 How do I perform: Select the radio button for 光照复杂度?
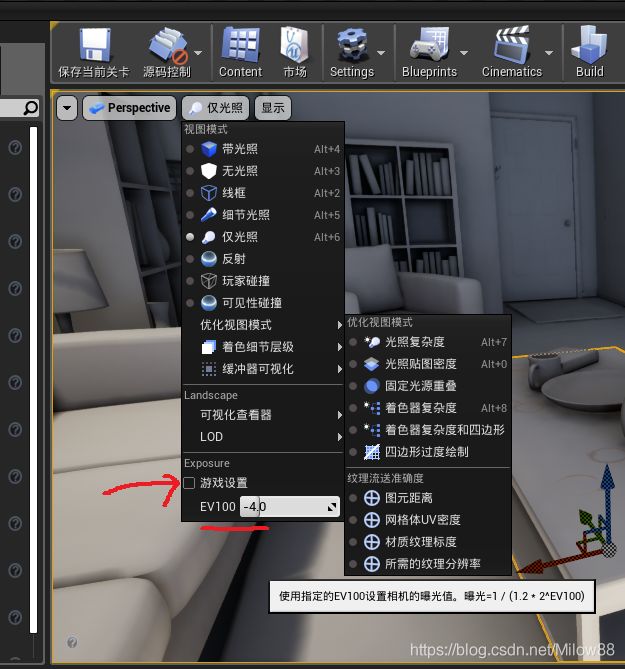click(x=353, y=342)
